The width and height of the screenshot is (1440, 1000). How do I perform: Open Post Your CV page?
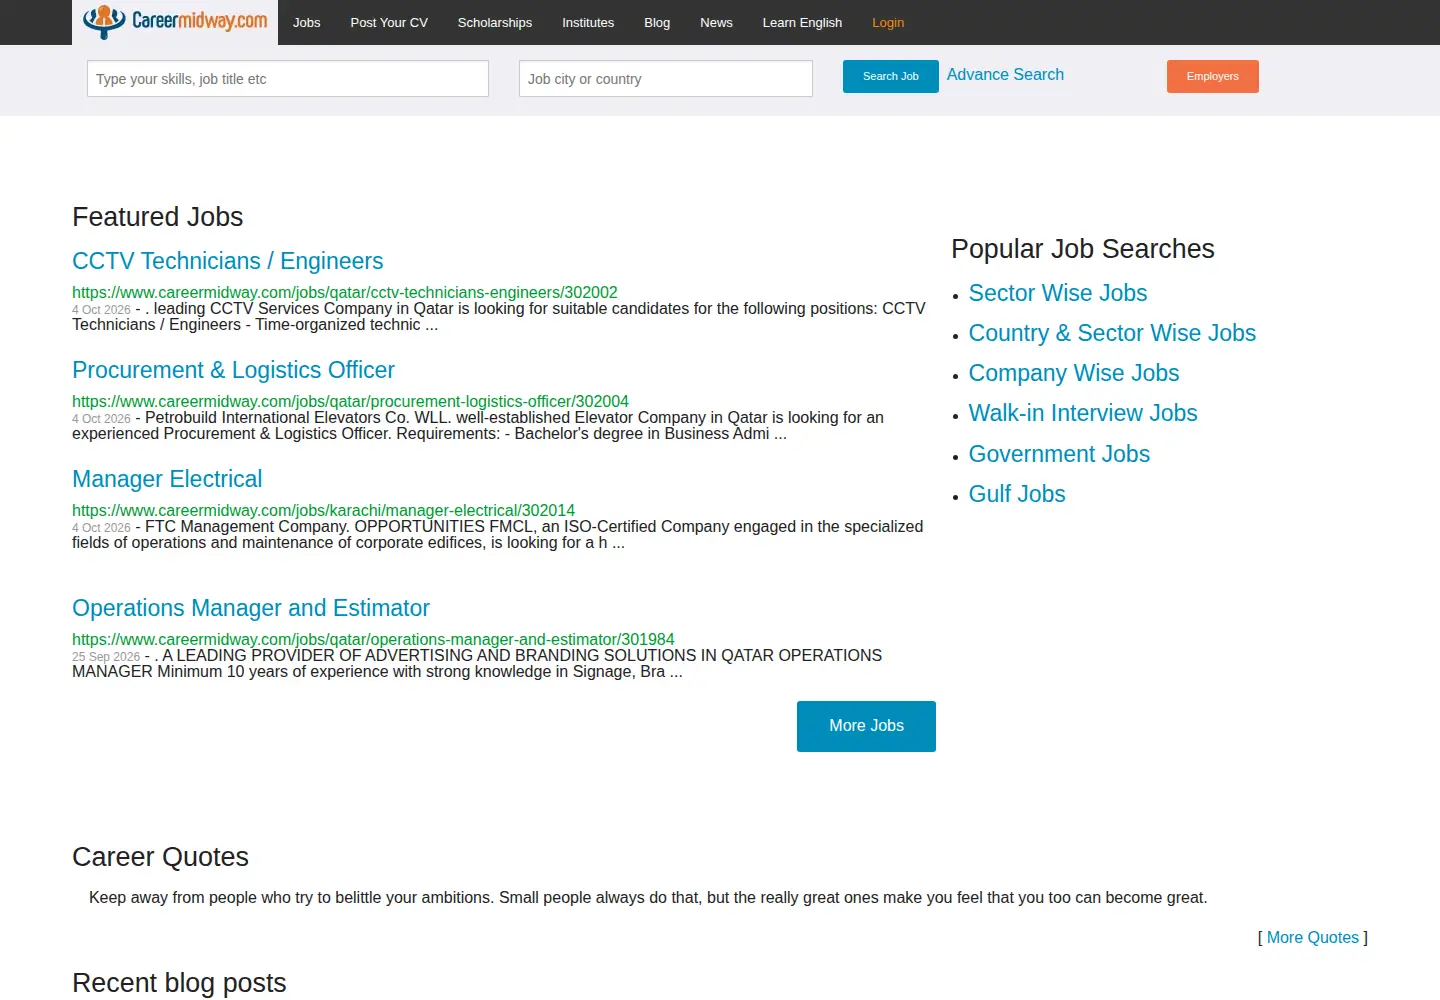coord(389,22)
